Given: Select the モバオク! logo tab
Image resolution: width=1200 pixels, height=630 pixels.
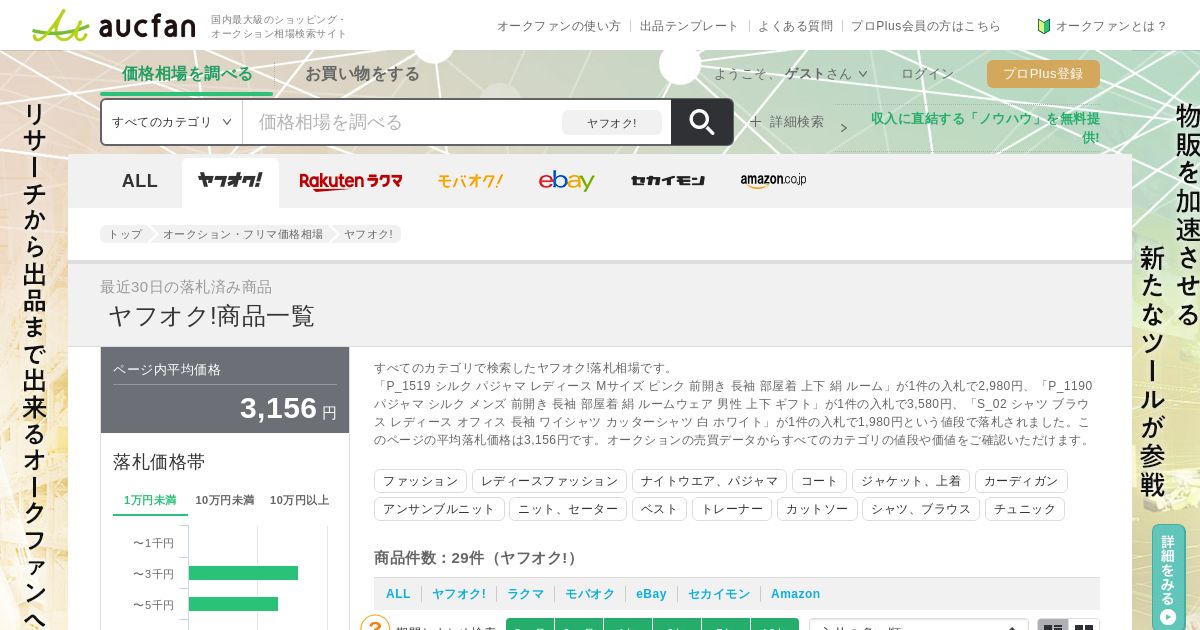Looking at the screenshot, I should (470, 181).
